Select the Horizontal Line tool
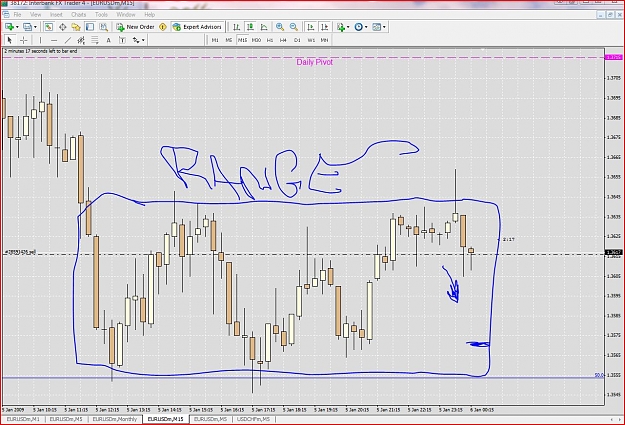Screen dimensions: 625x425 54,40
